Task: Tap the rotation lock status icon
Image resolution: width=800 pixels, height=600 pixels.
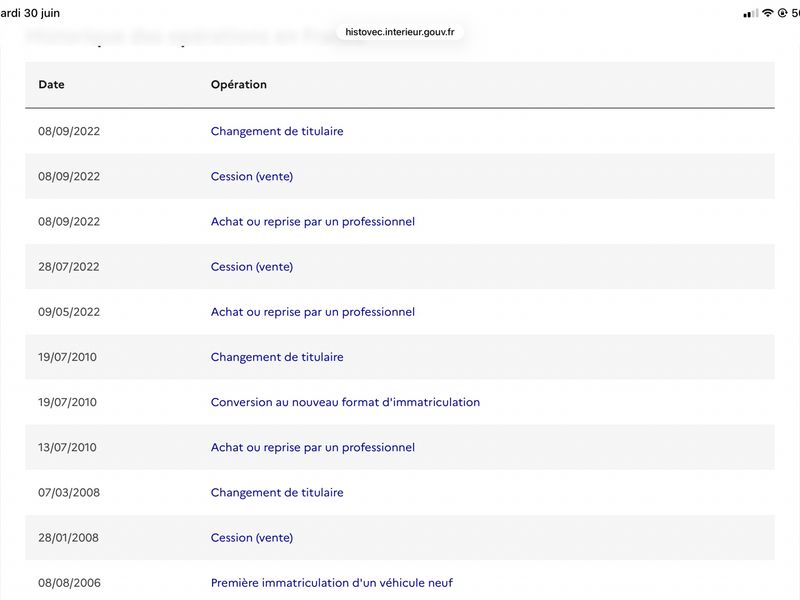Action: (x=782, y=13)
